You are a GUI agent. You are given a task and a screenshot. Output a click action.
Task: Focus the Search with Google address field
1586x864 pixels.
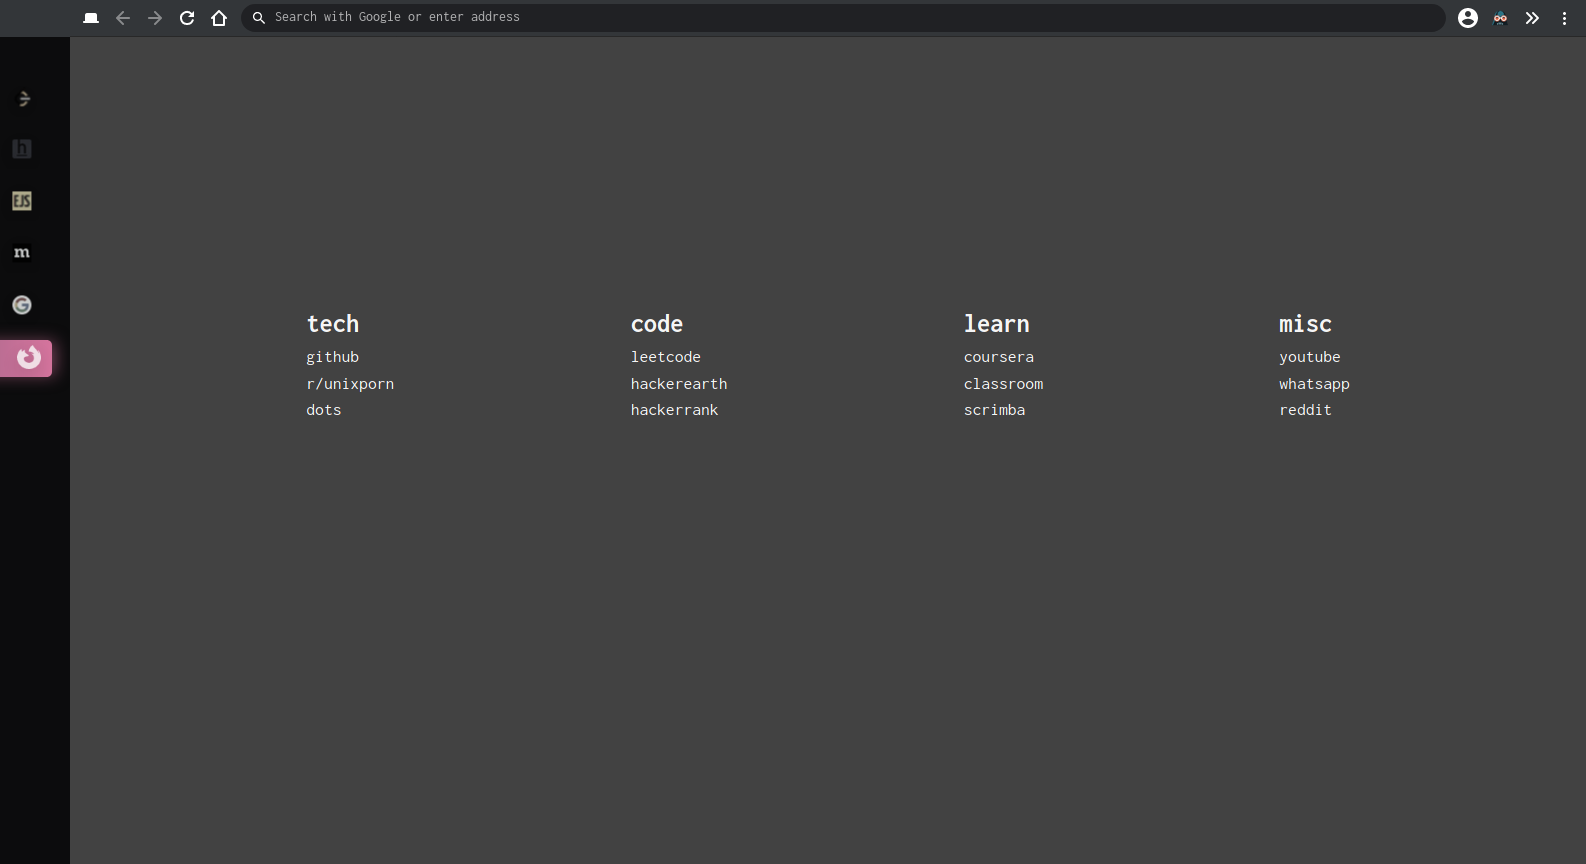843,18
